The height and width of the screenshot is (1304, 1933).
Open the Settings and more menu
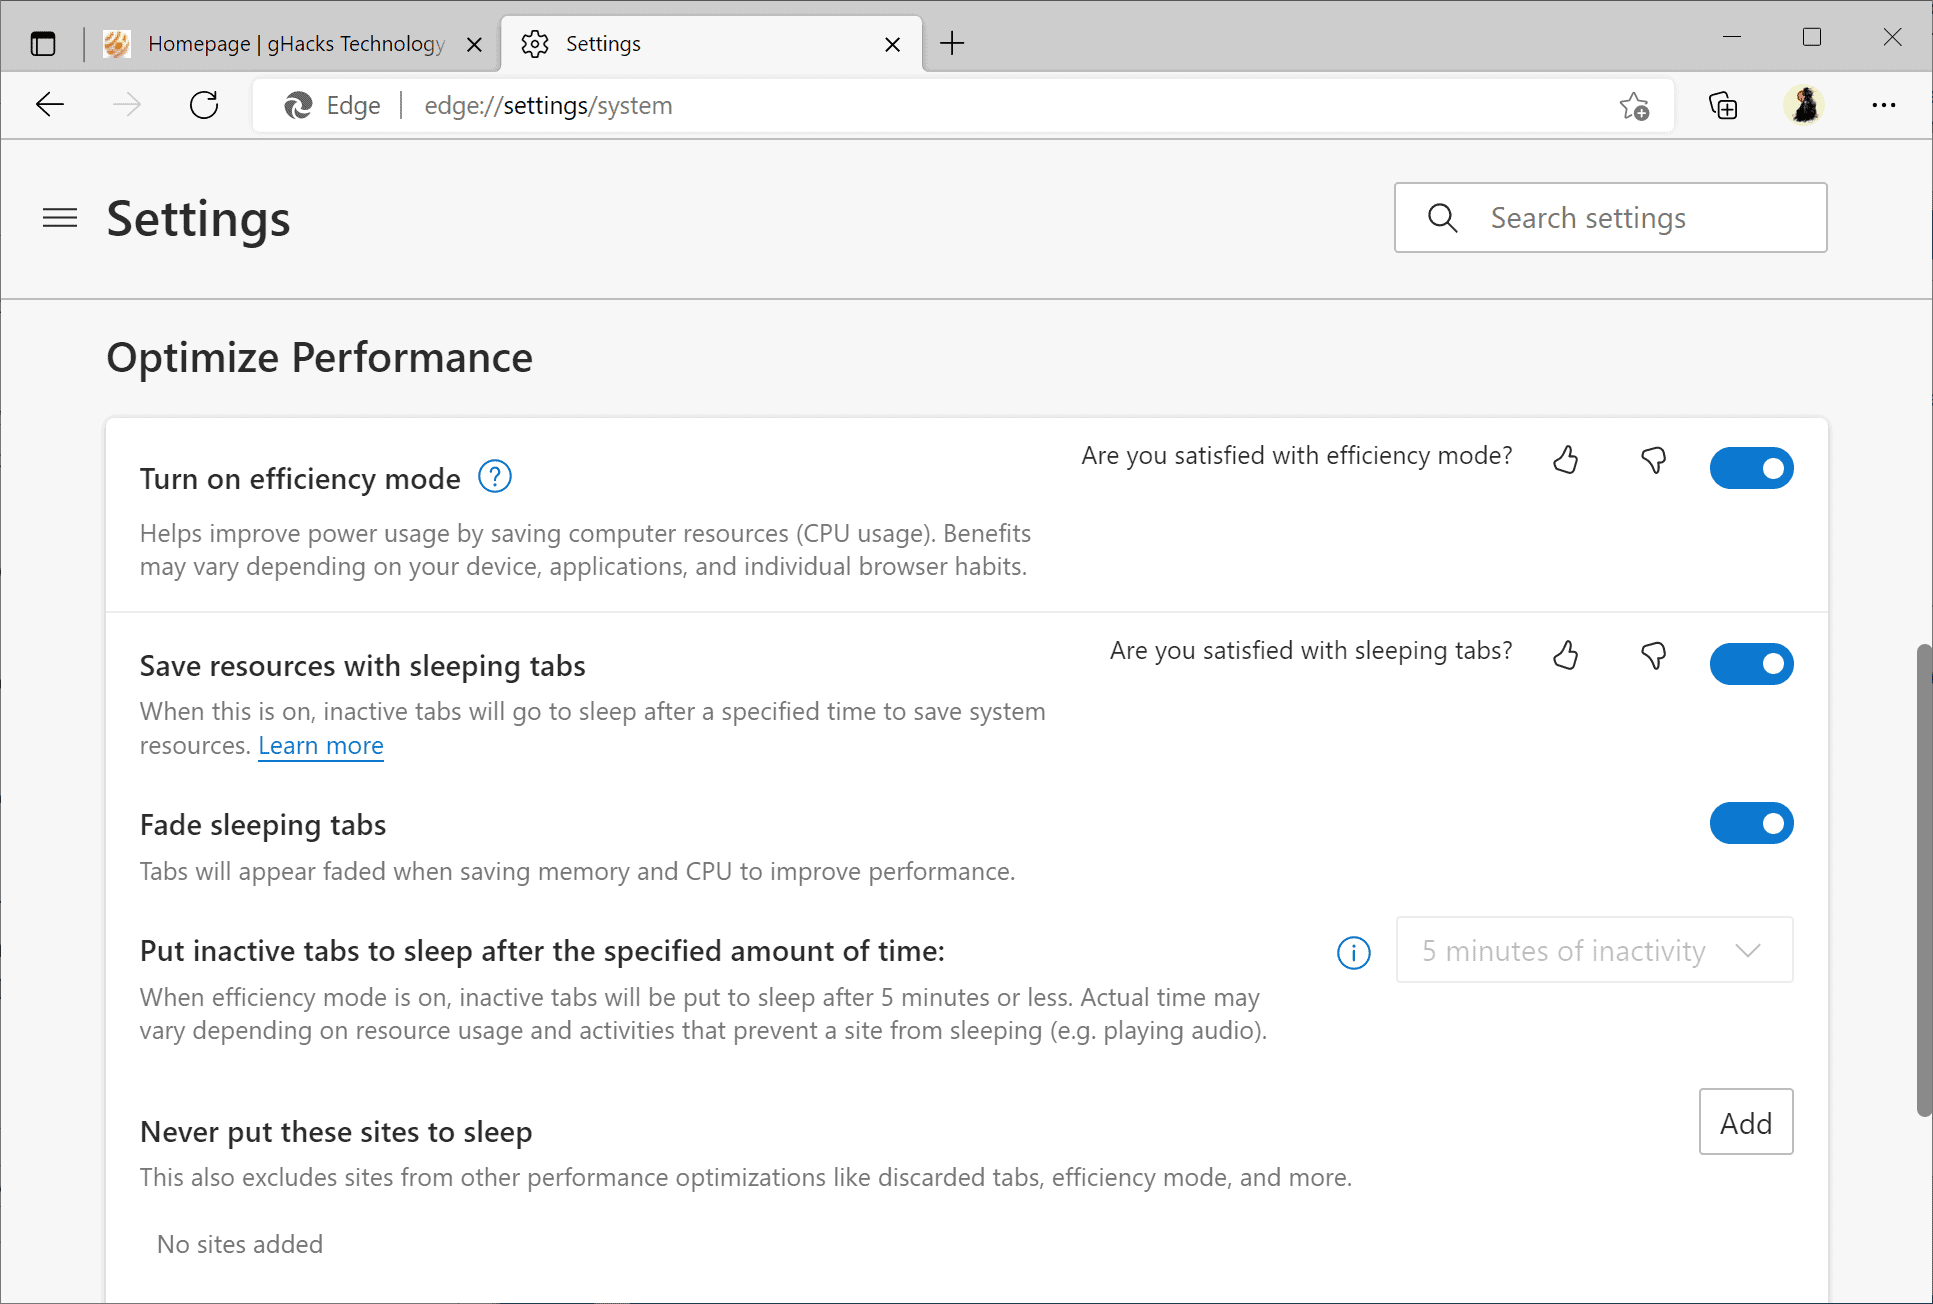point(1885,105)
